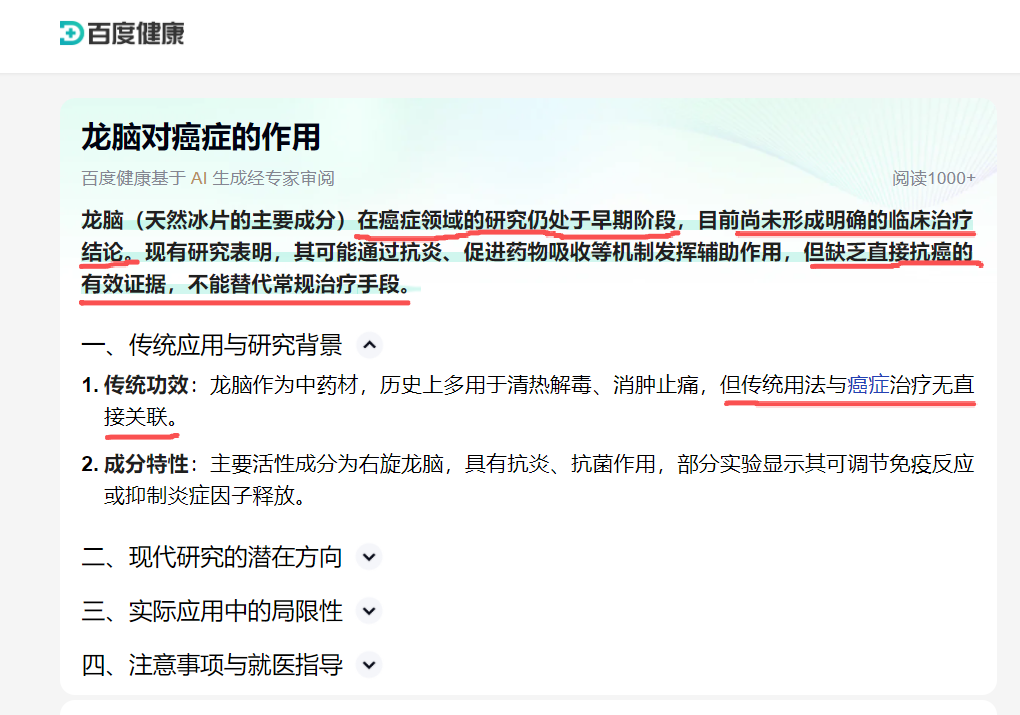Collapse the 传统应用与研究背景 section chevron
The width and height of the screenshot is (1020, 715).
point(369,346)
